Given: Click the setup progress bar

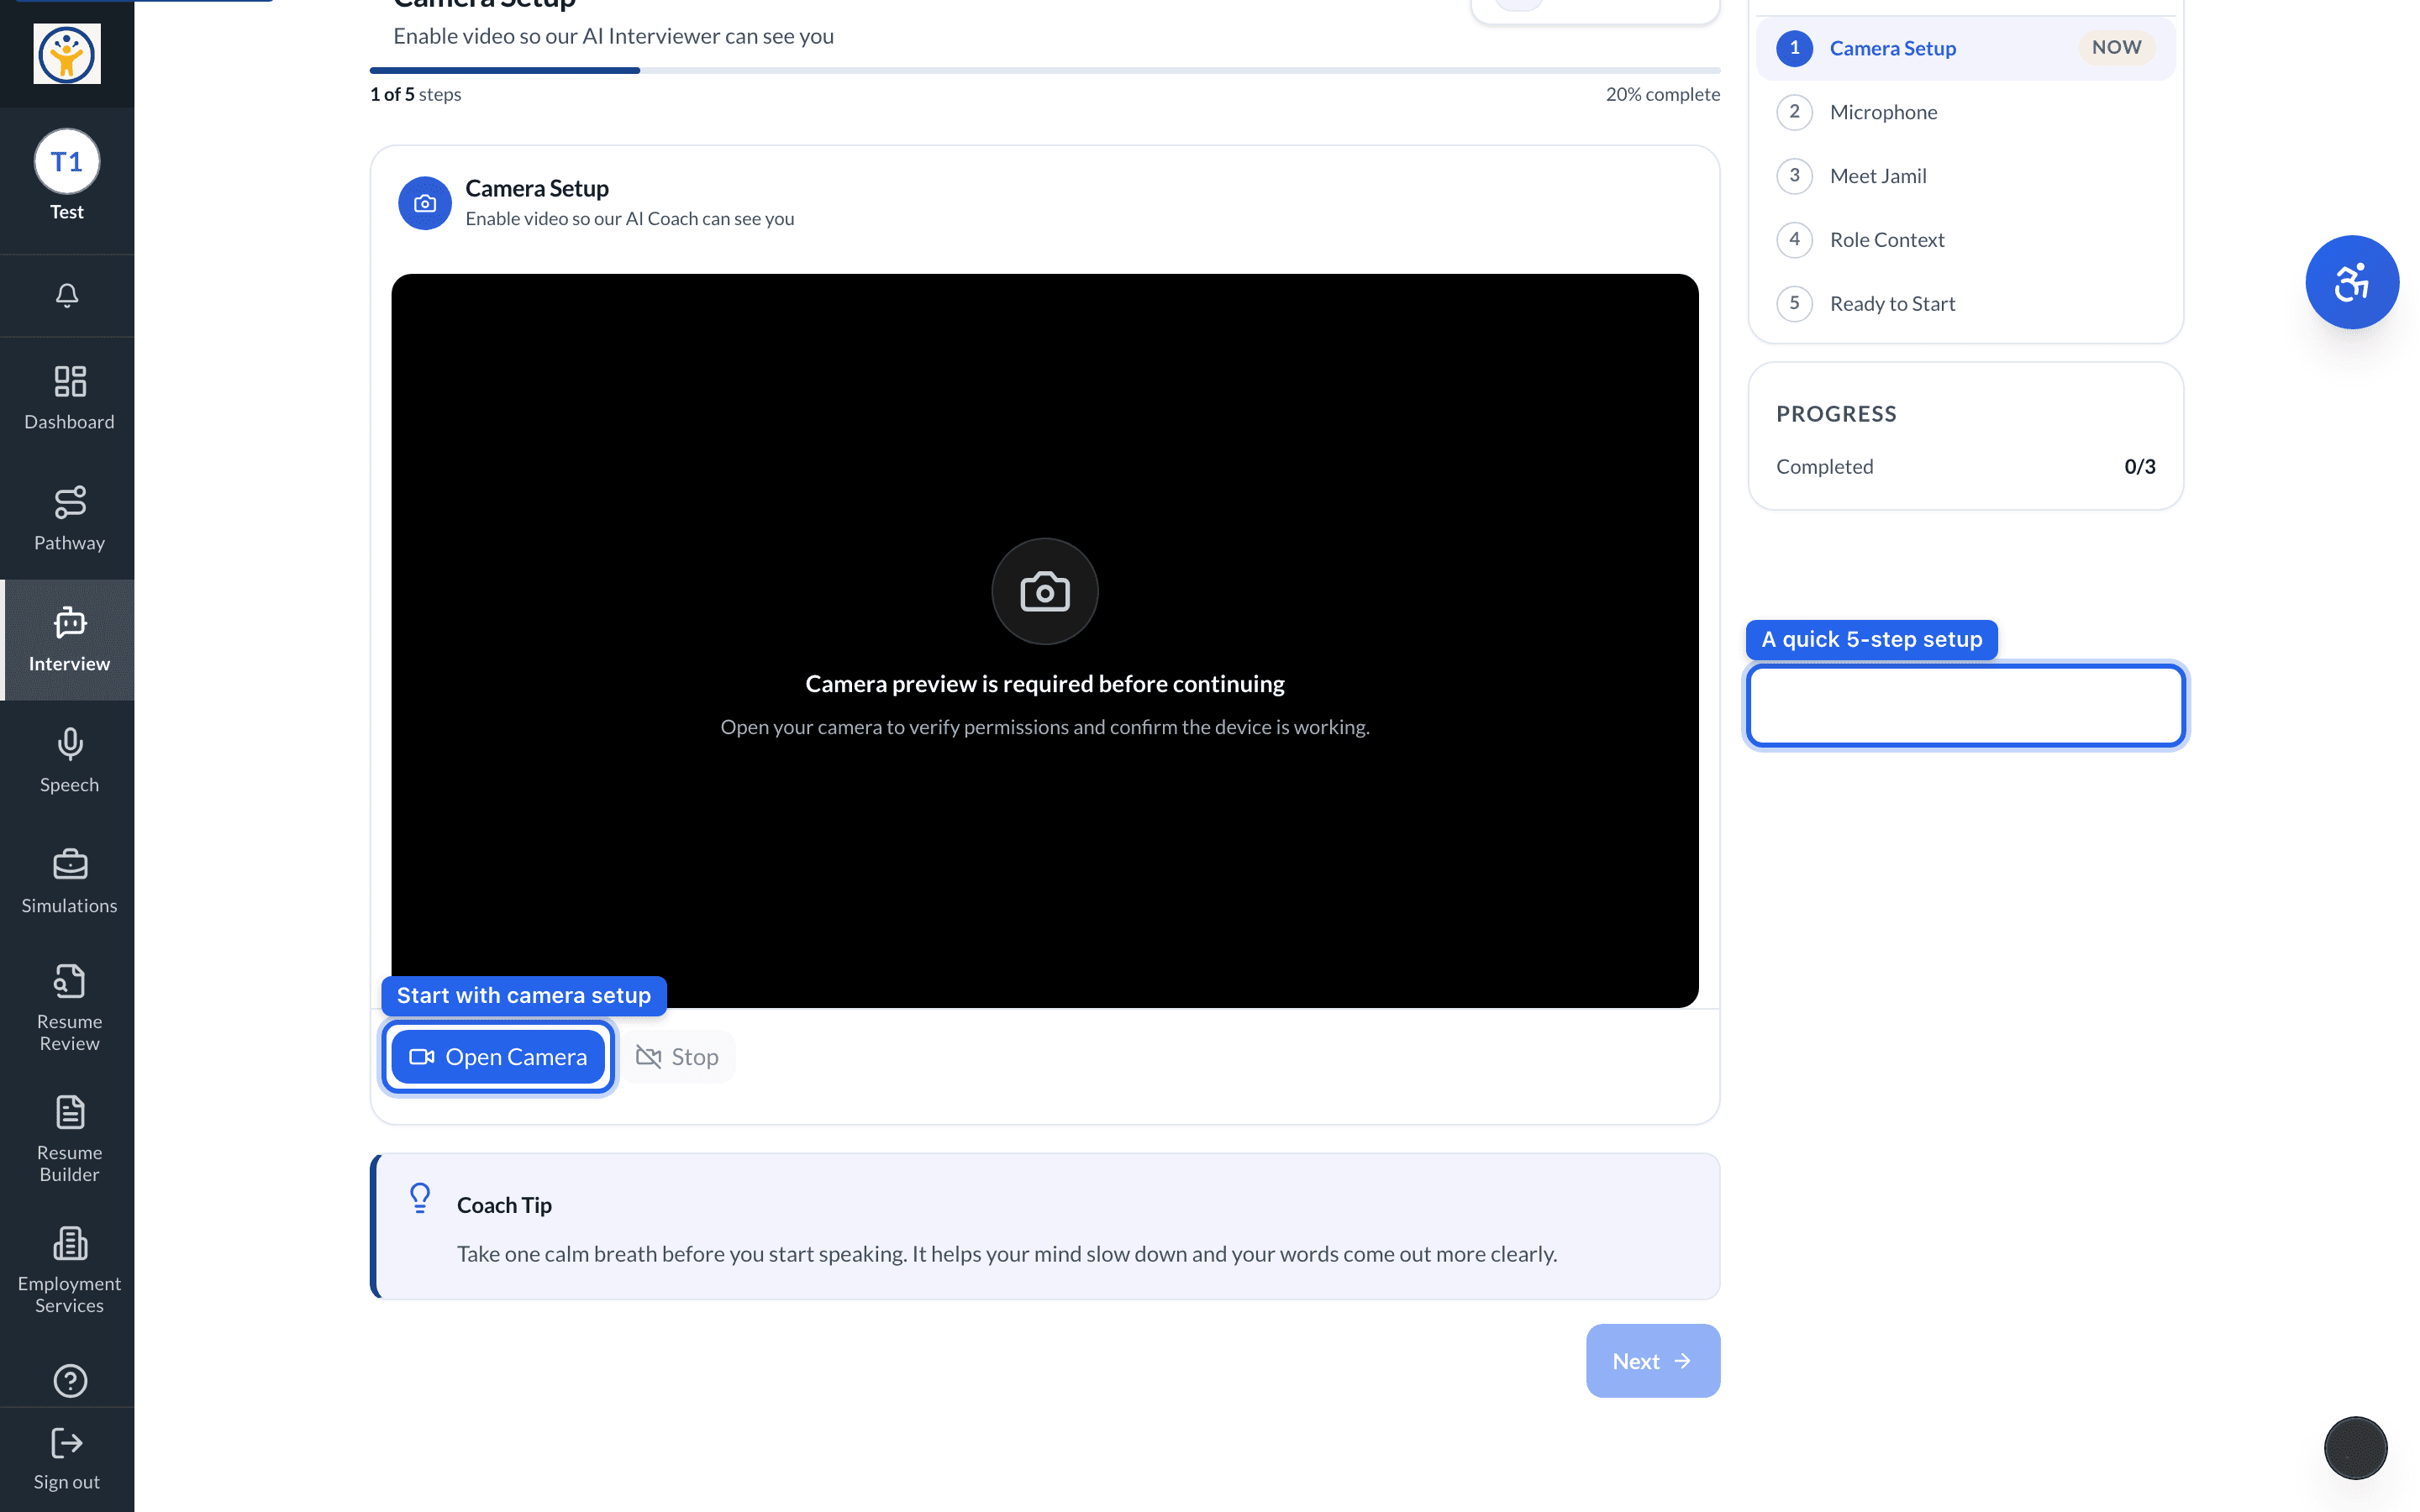Looking at the screenshot, I should [1045, 70].
